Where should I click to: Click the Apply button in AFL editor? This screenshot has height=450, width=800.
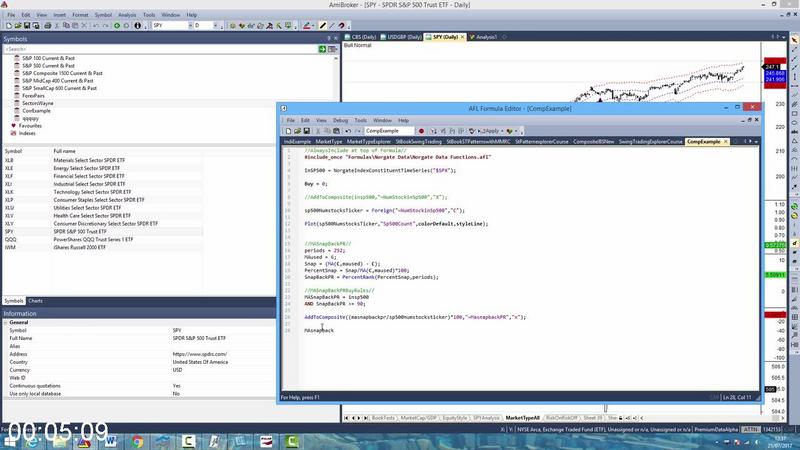(489, 131)
